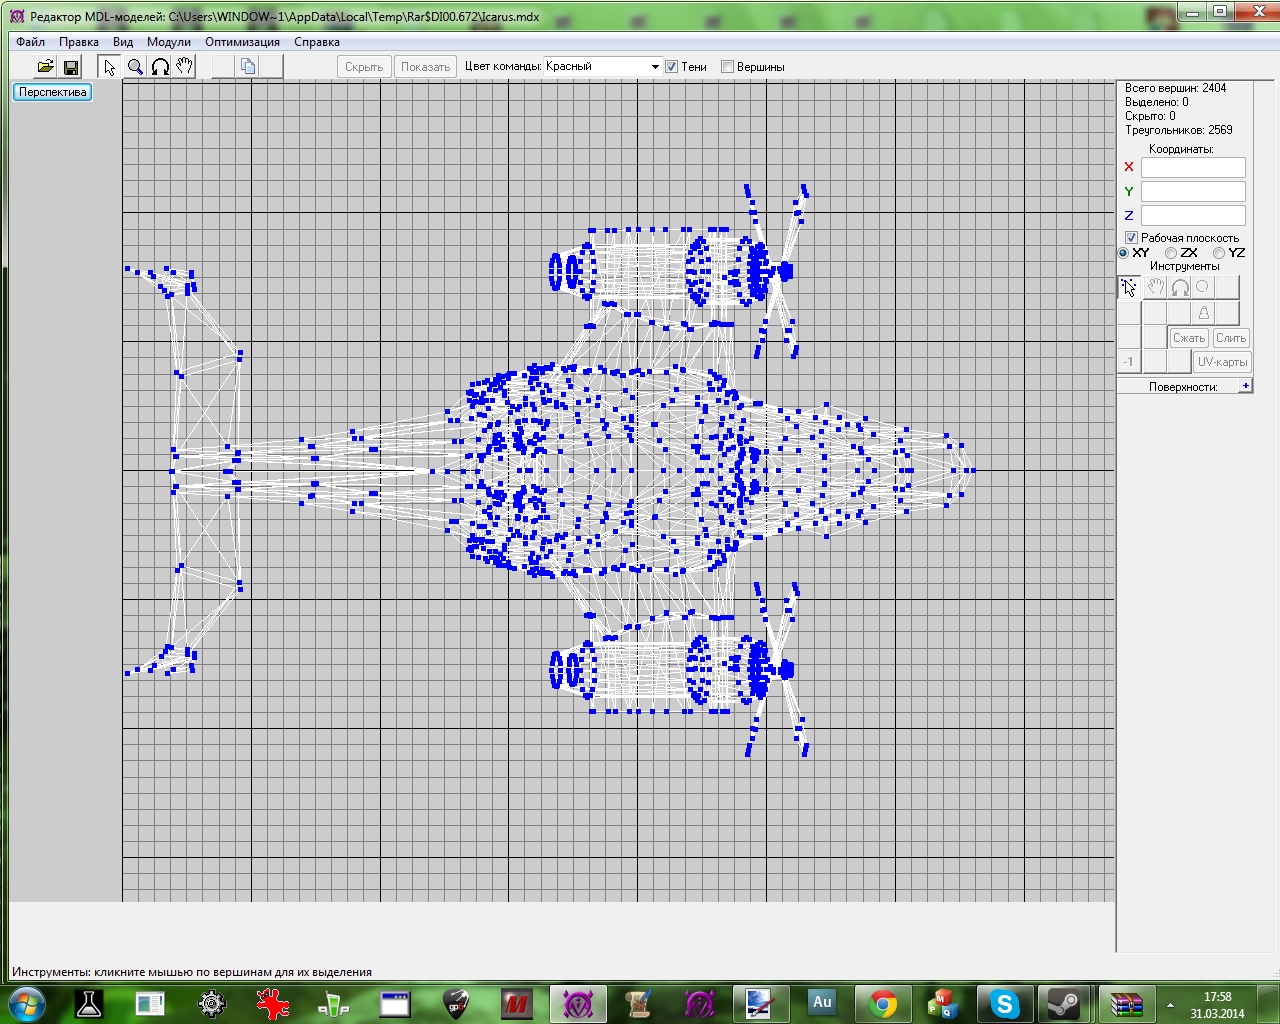Viewport: 1280px width, 1024px height.
Task: Select the XY working plane radio button
Action: coord(1124,253)
